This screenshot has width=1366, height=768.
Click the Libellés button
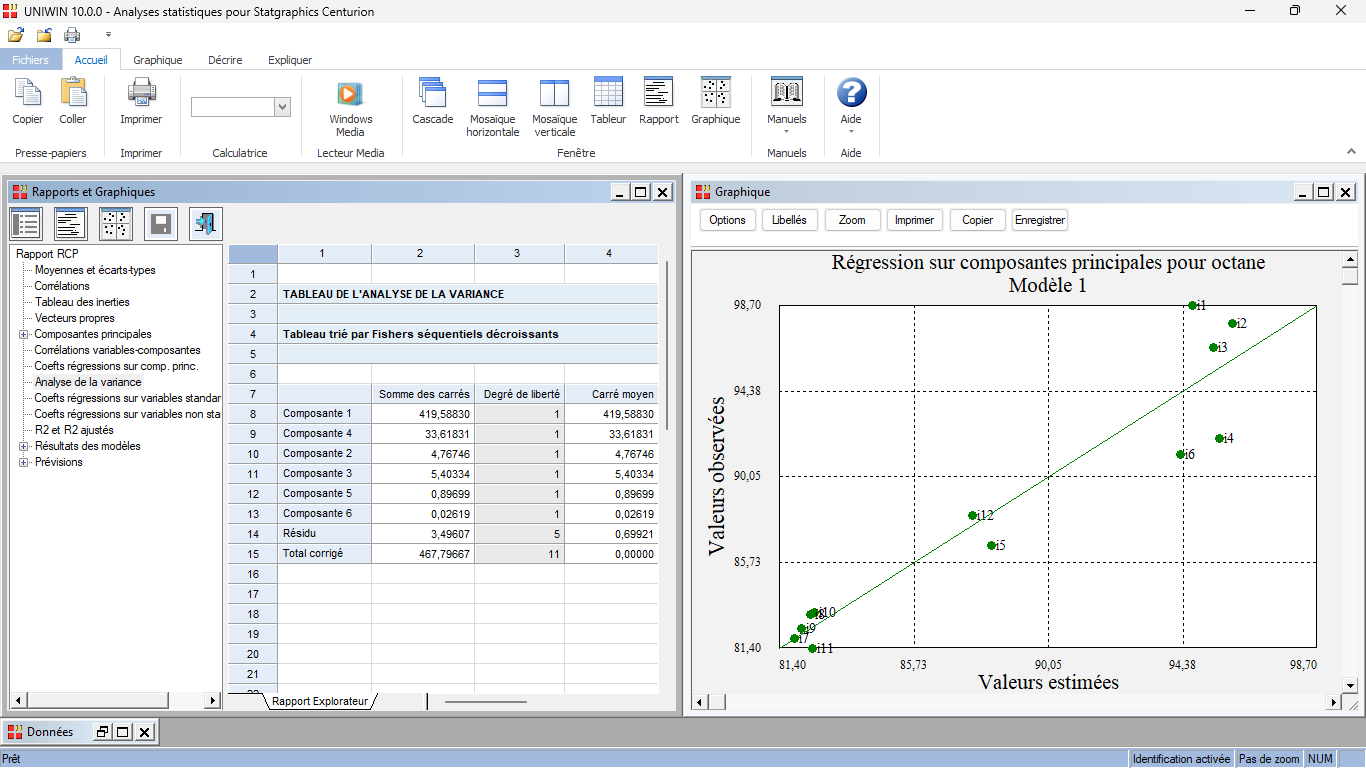pyautogui.click(x=790, y=220)
